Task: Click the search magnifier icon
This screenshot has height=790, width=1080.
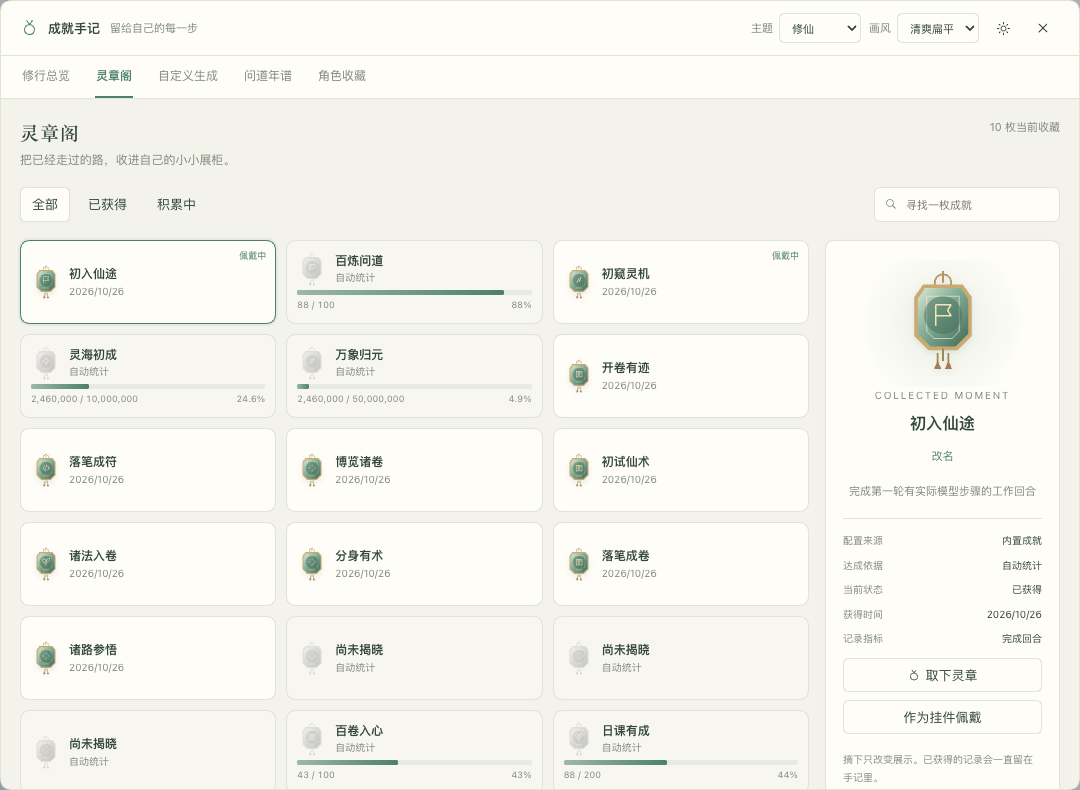Action: click(x=891, y=205)
